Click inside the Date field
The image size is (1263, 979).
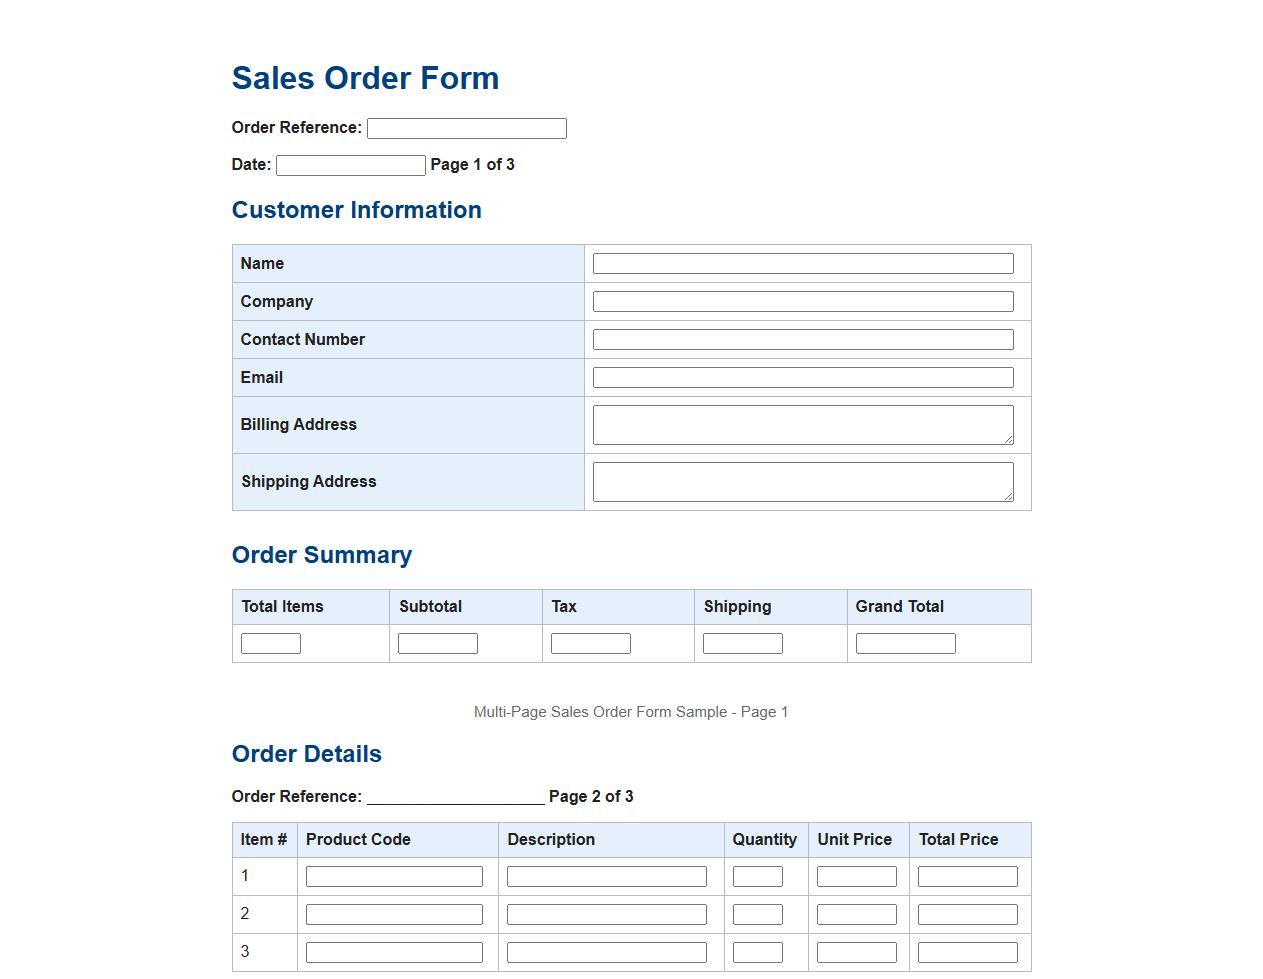pos(349,164)
